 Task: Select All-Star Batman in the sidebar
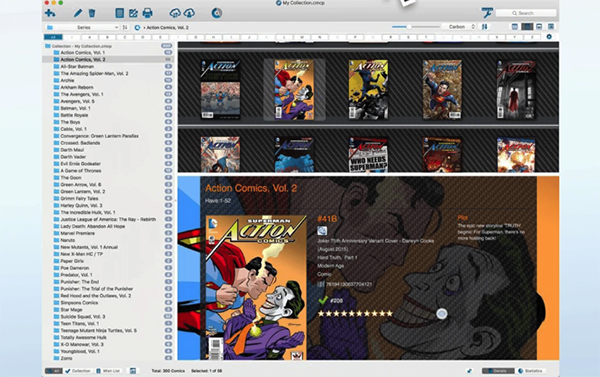pos(77,66)
